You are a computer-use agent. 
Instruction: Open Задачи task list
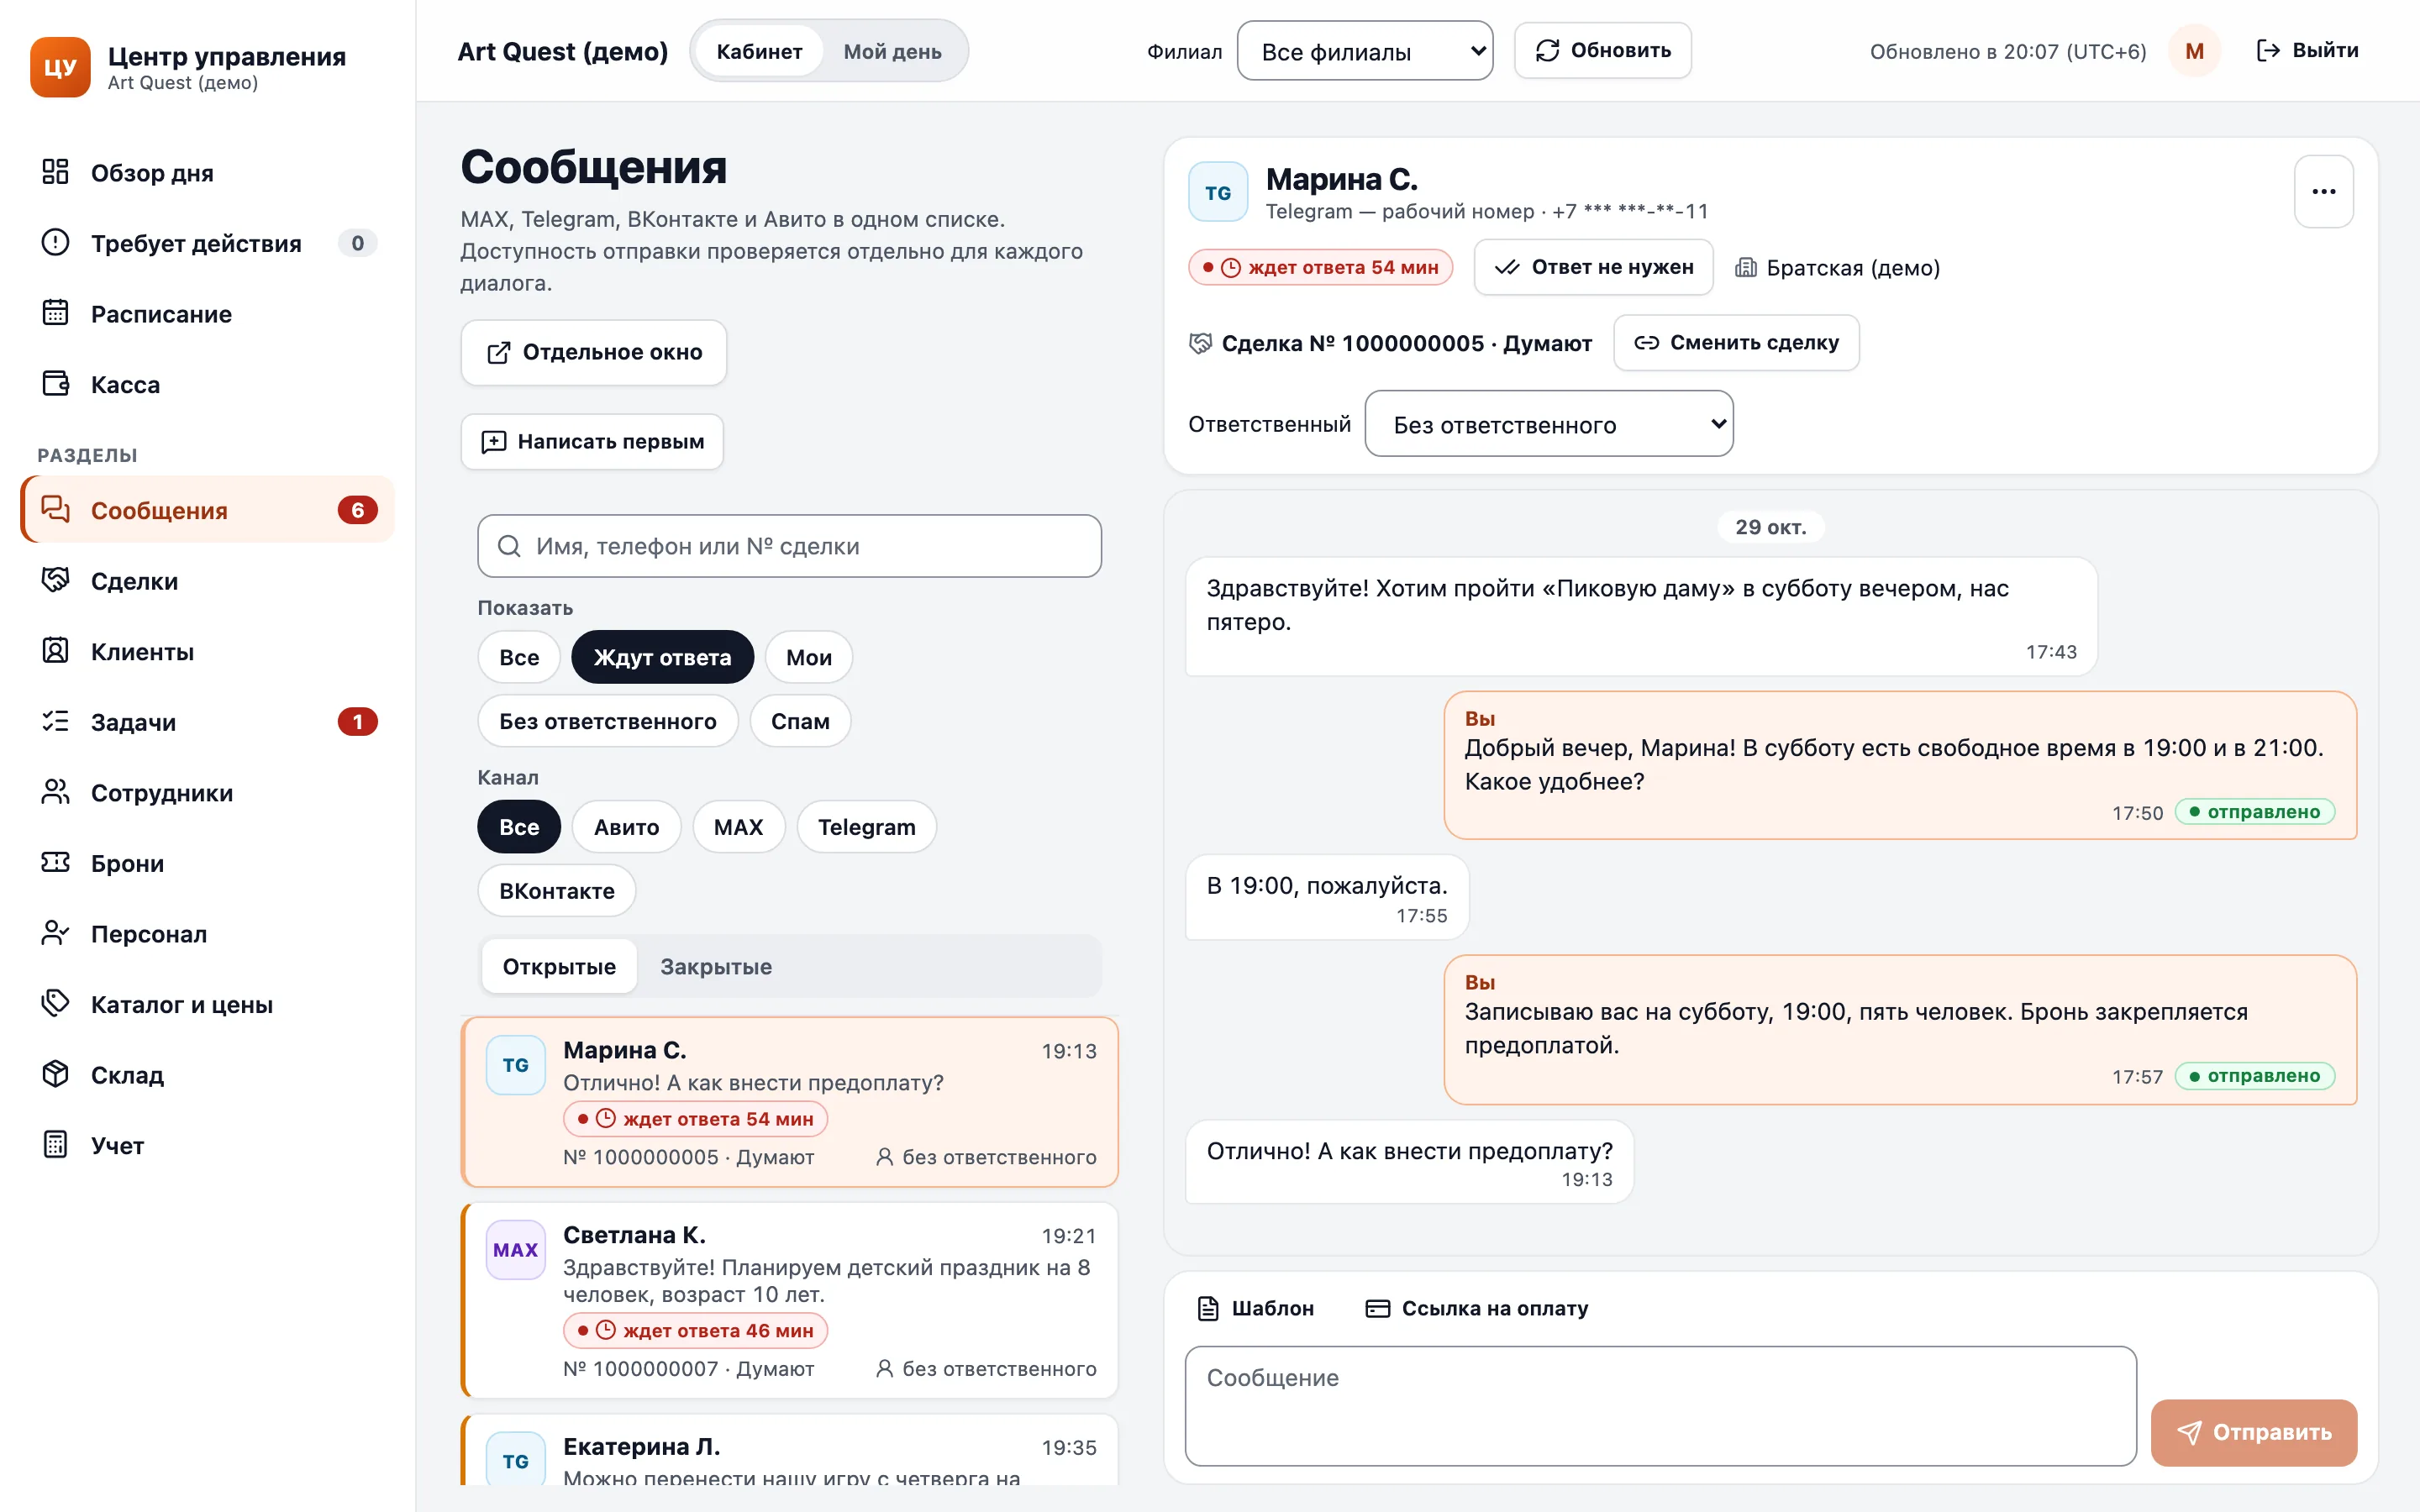[x=207, y=722]
